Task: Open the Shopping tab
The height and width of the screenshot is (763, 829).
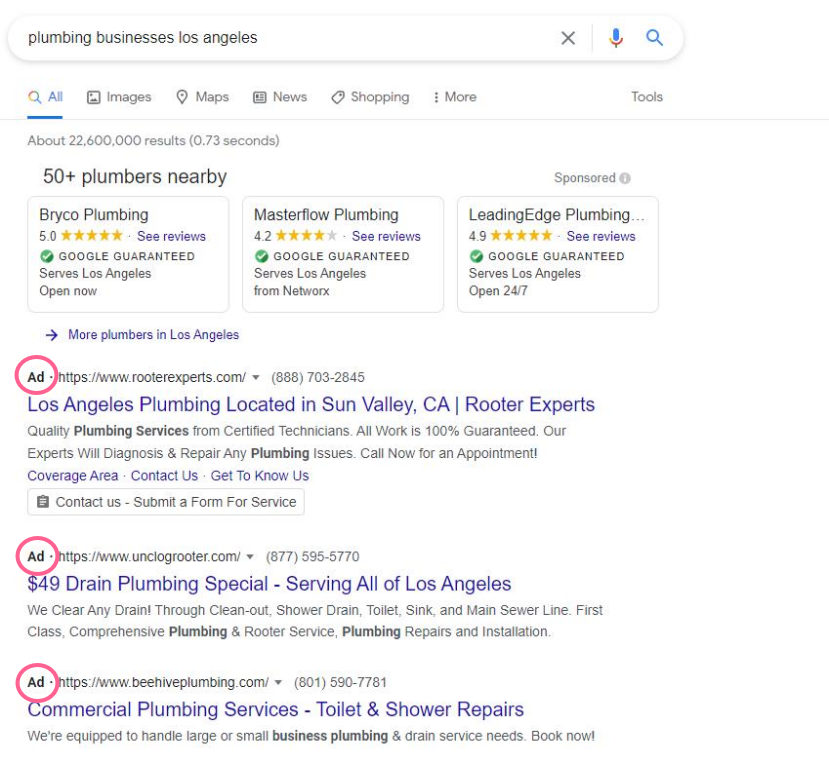Action: click(370, 97)
